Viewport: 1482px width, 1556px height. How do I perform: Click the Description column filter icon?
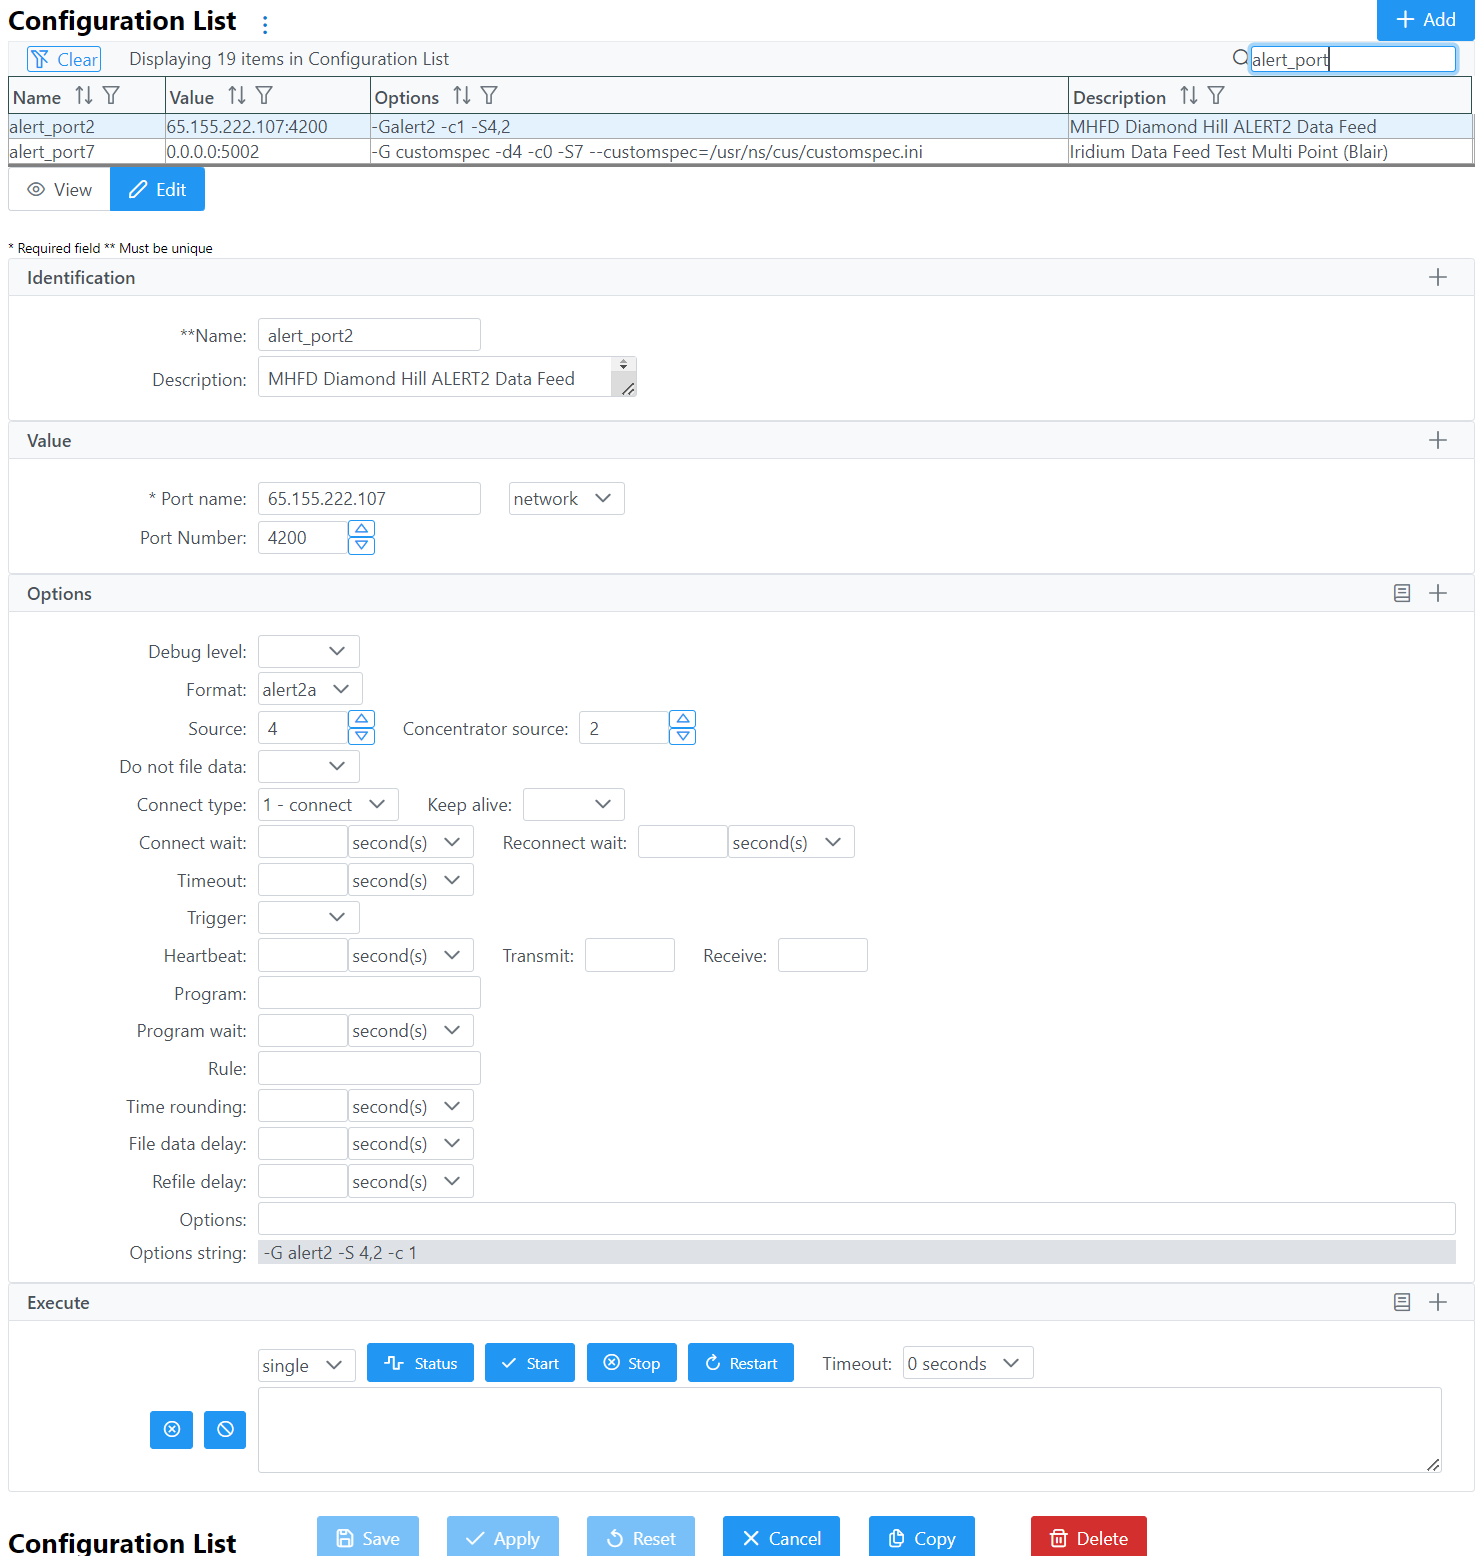click(x=1216, y=96)
